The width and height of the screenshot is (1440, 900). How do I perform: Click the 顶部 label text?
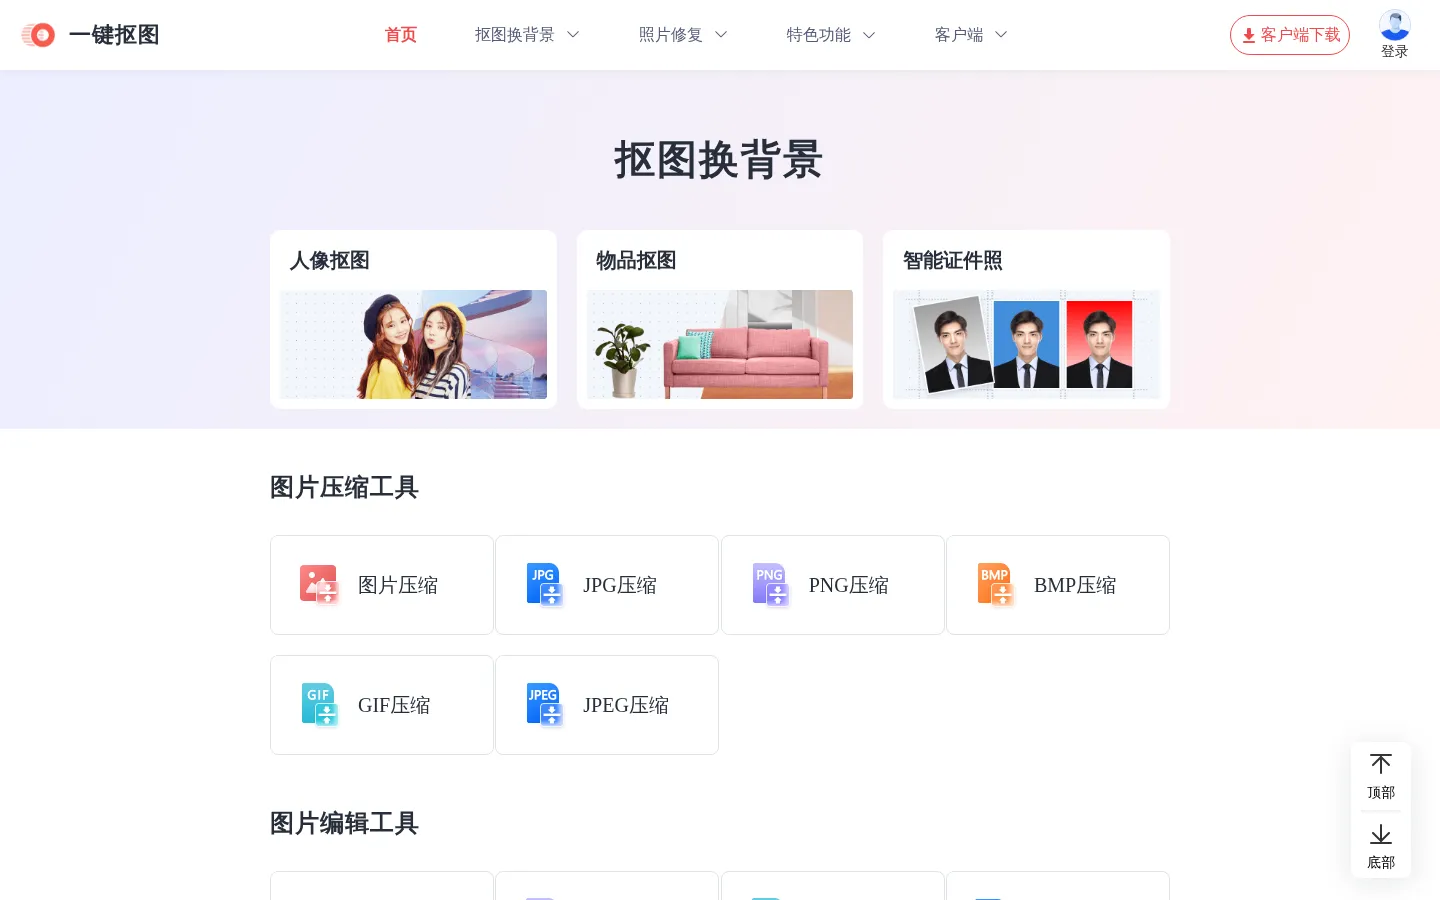(x=1381, y=792)
